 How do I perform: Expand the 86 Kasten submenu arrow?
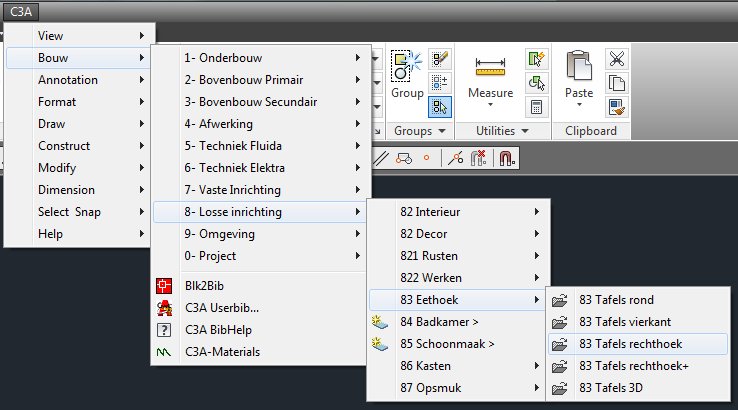[537, 366]
